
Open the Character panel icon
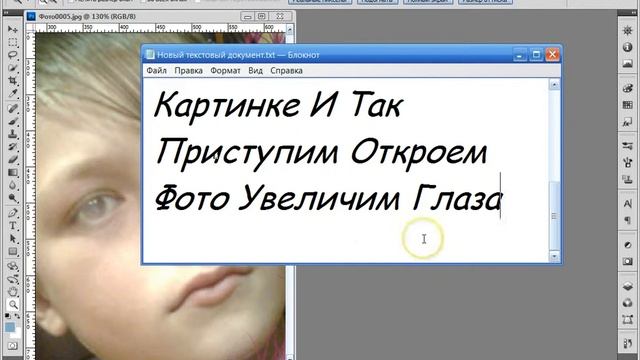(628, 203)
